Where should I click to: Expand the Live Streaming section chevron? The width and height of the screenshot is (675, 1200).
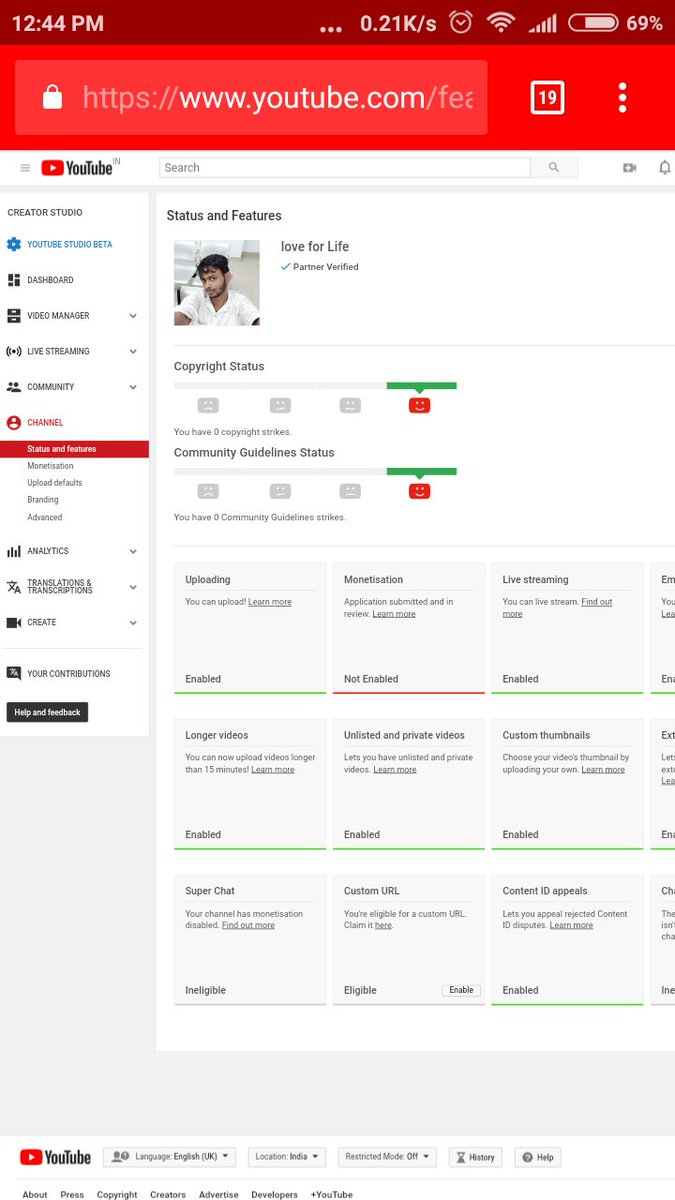(133, 352)
